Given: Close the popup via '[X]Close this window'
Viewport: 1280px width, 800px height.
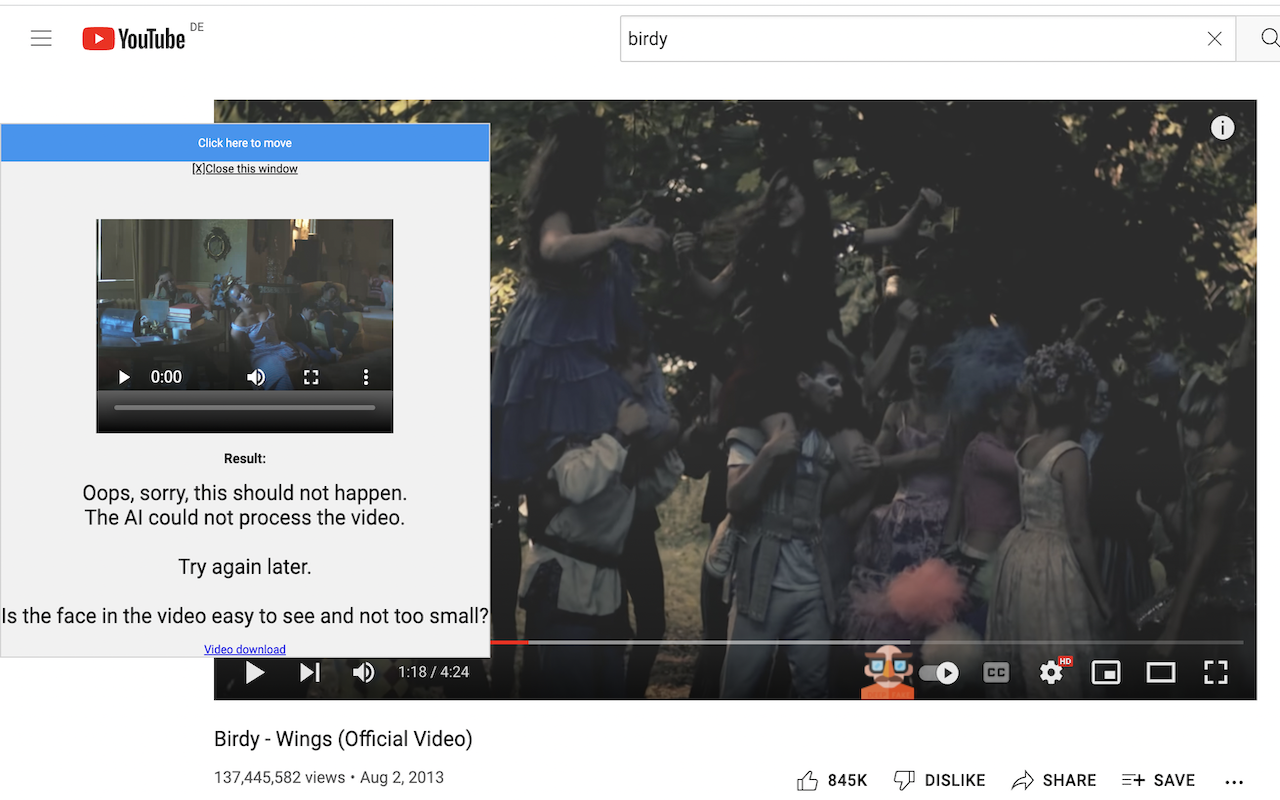Looking at the screenshot, I should click(245, 169).
